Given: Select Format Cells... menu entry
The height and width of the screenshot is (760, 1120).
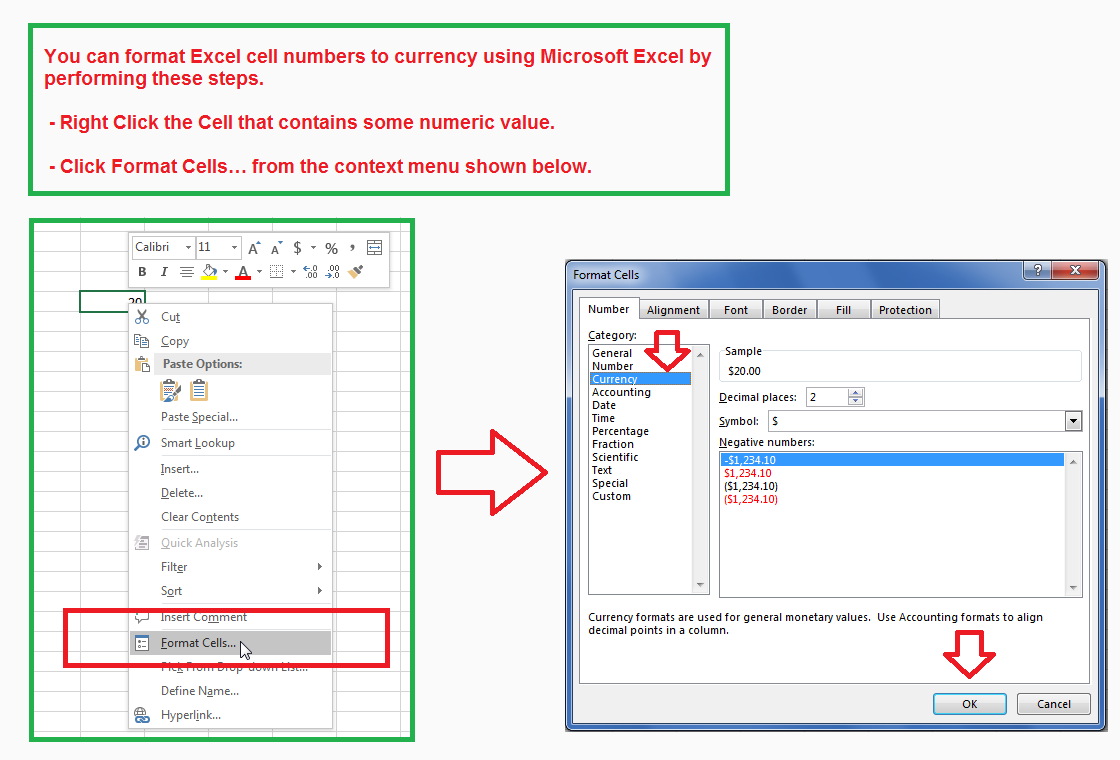Looking at the screenshot, I should pos(230,643).
